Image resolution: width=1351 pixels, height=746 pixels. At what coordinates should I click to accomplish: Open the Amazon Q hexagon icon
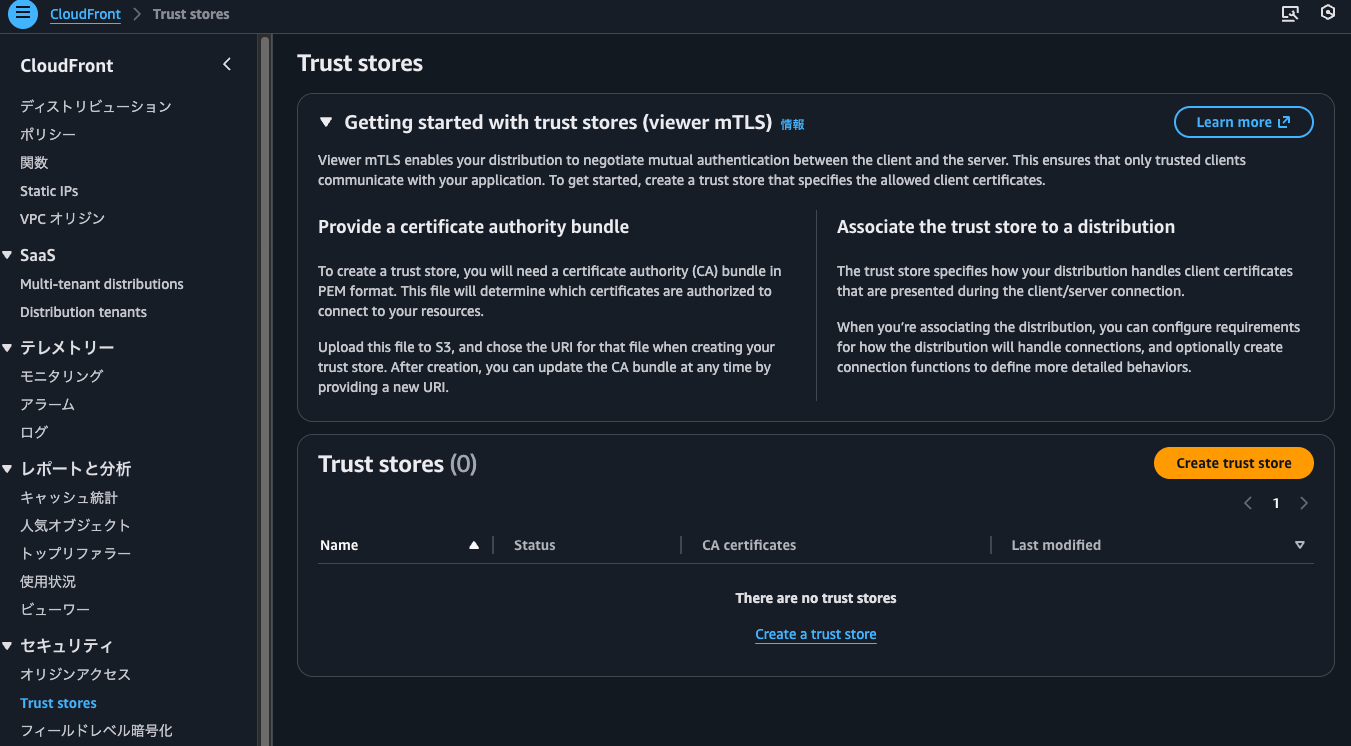[1327, 13]
